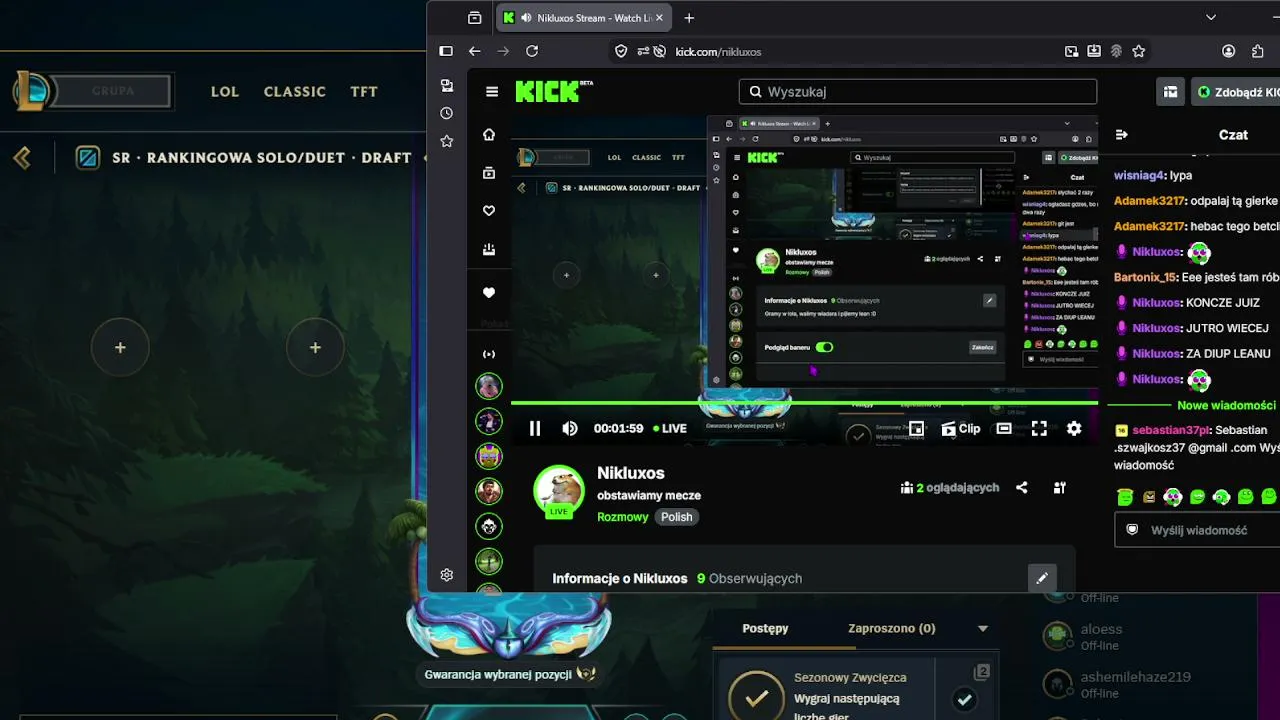This screenshot has height=720, width=1280.
Task: Go to the Kick home icon in sidebar
Action: [489, 135]
